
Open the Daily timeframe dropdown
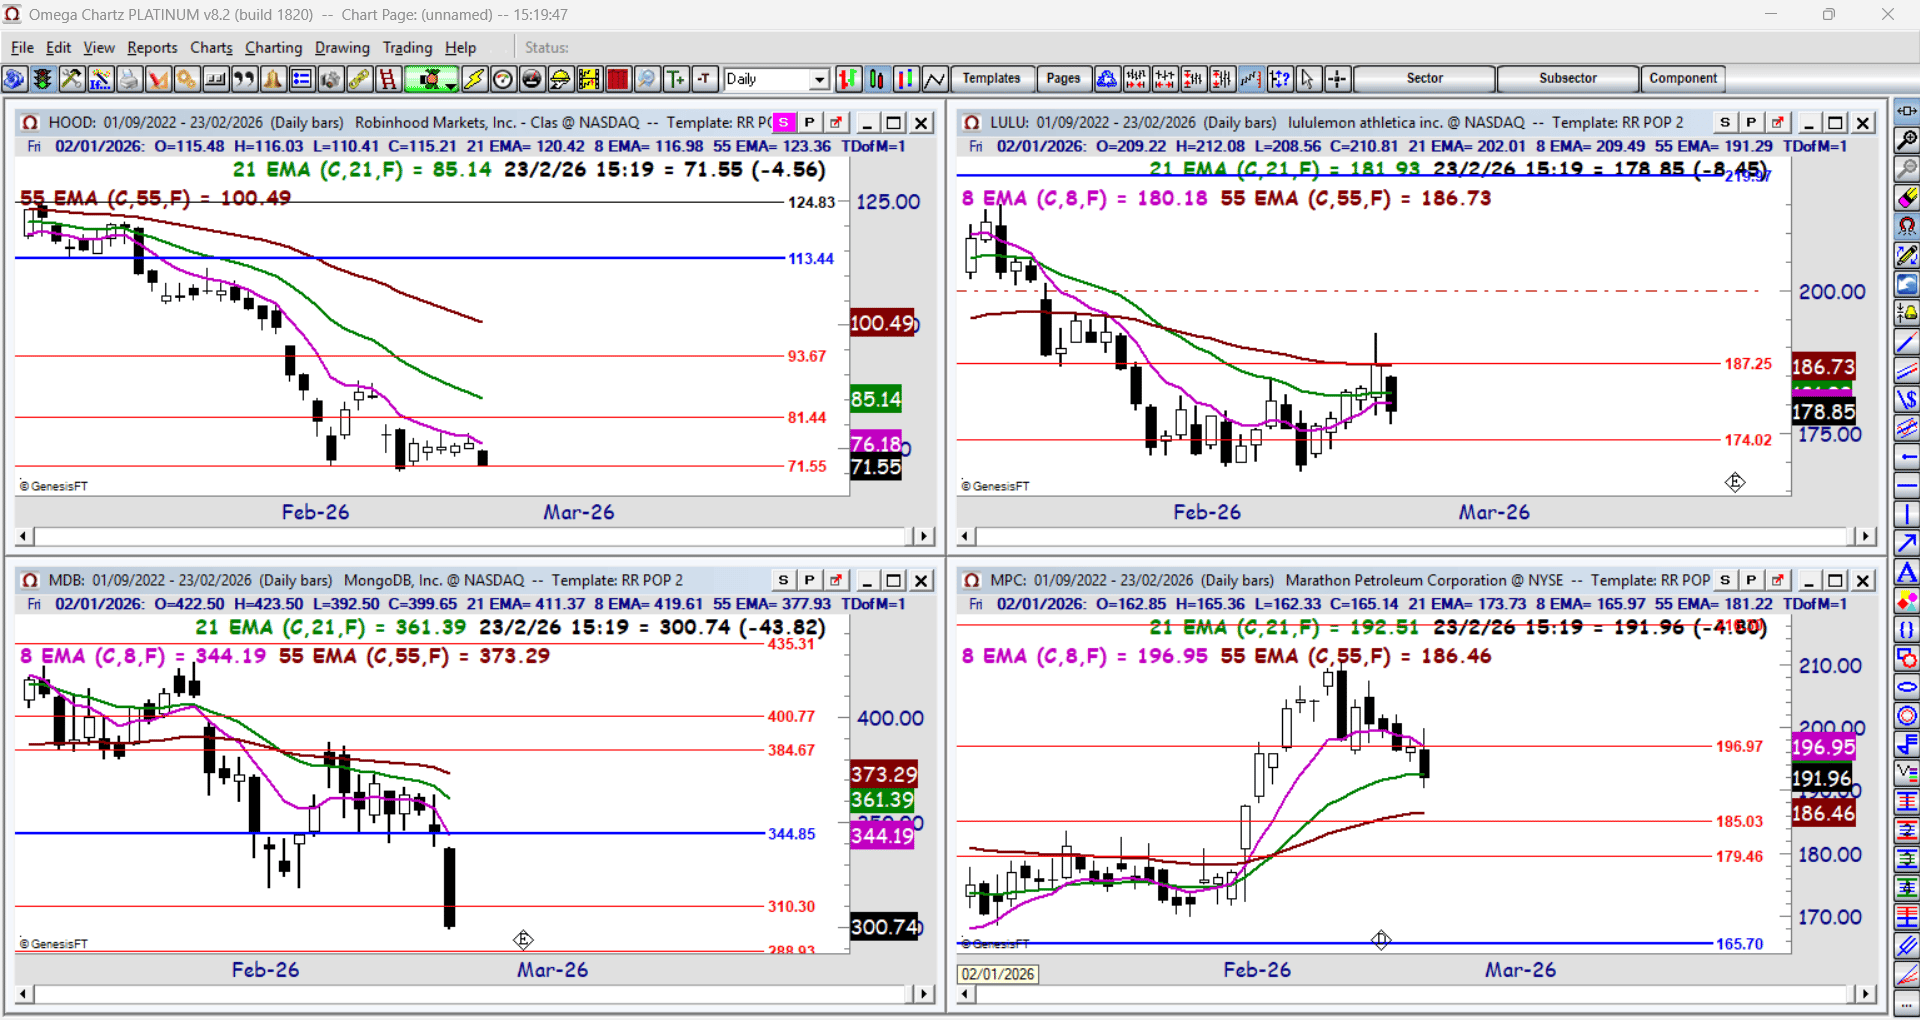[x=820, y=79]
